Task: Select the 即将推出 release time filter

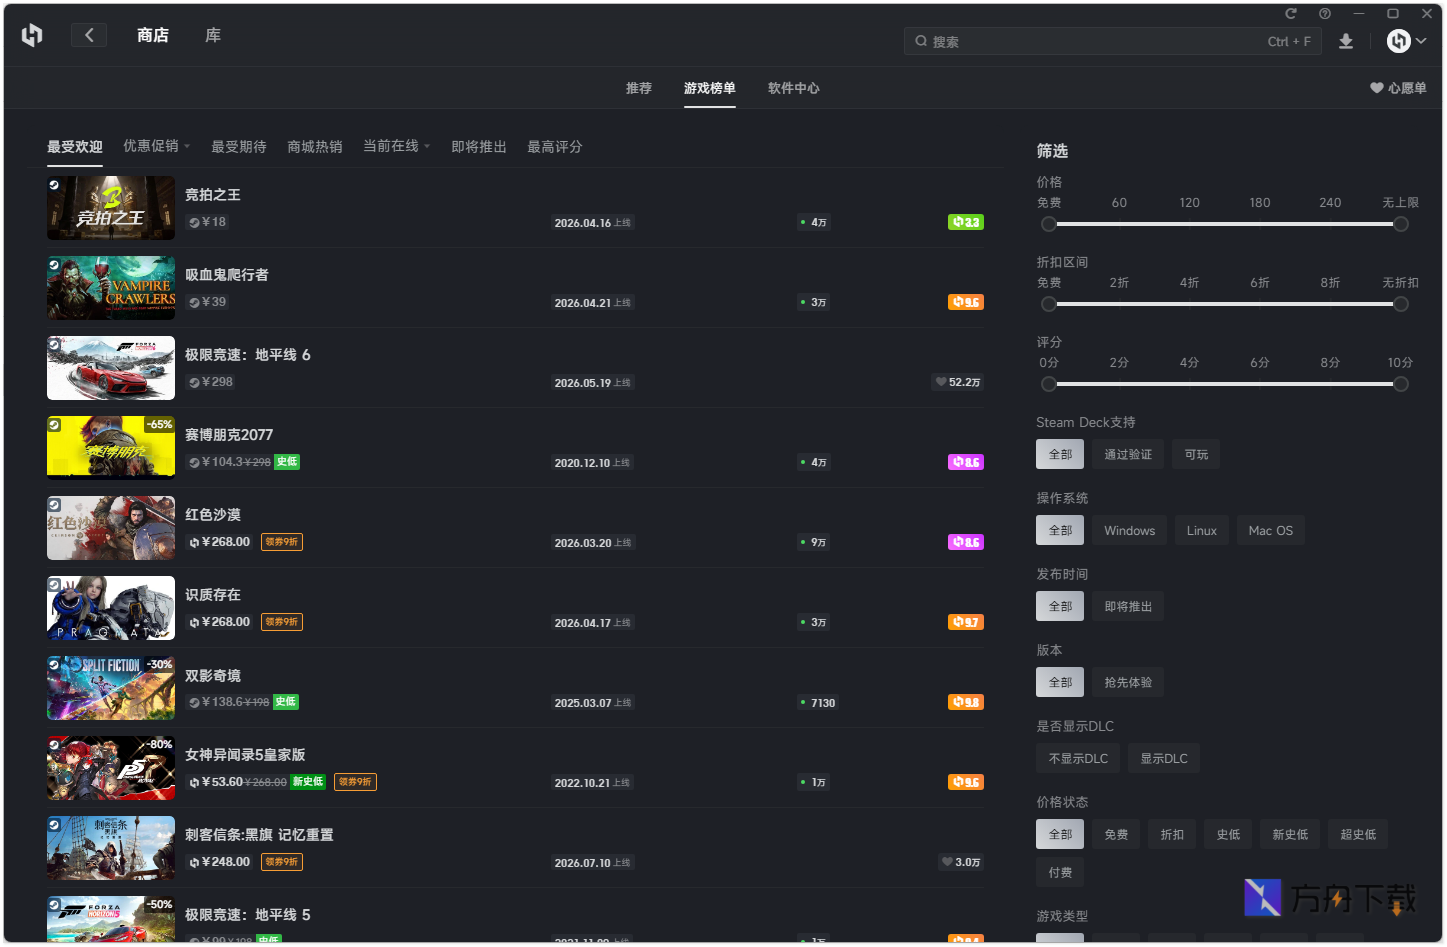Action: click(1127, 607)
